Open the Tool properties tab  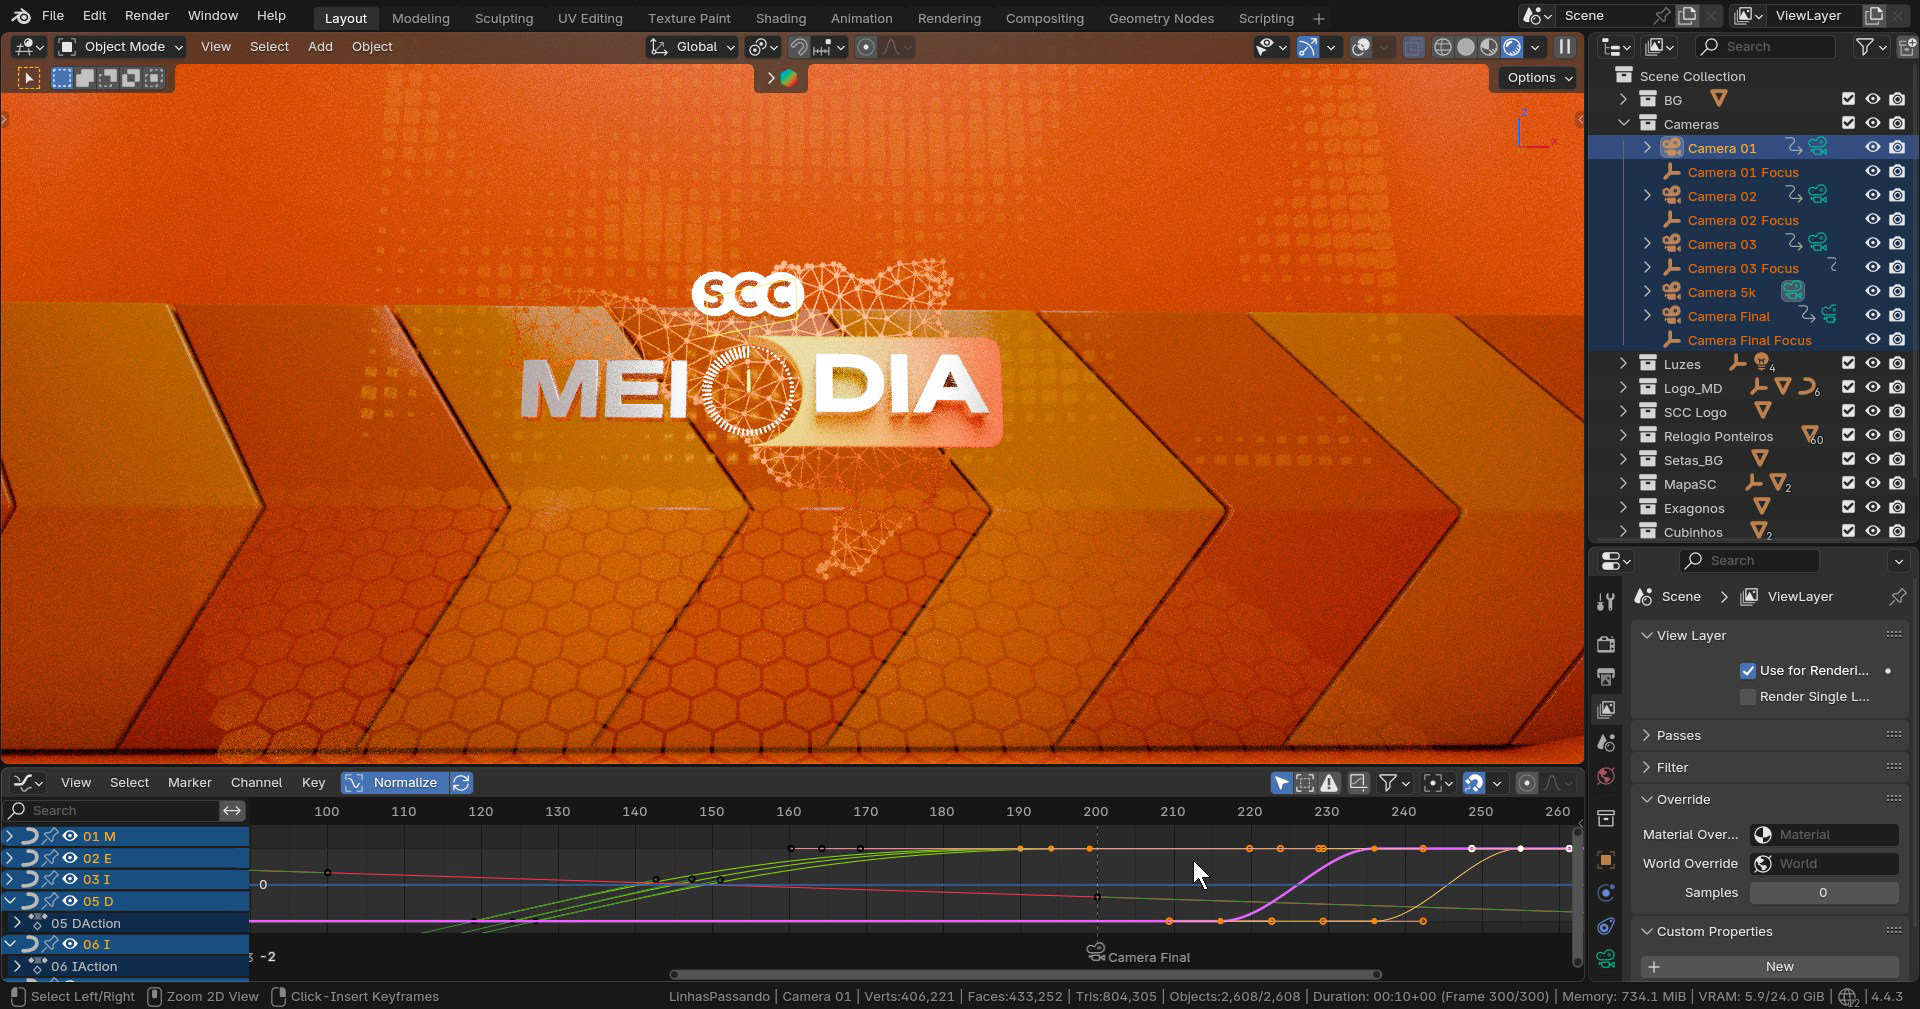[1606, 601]
